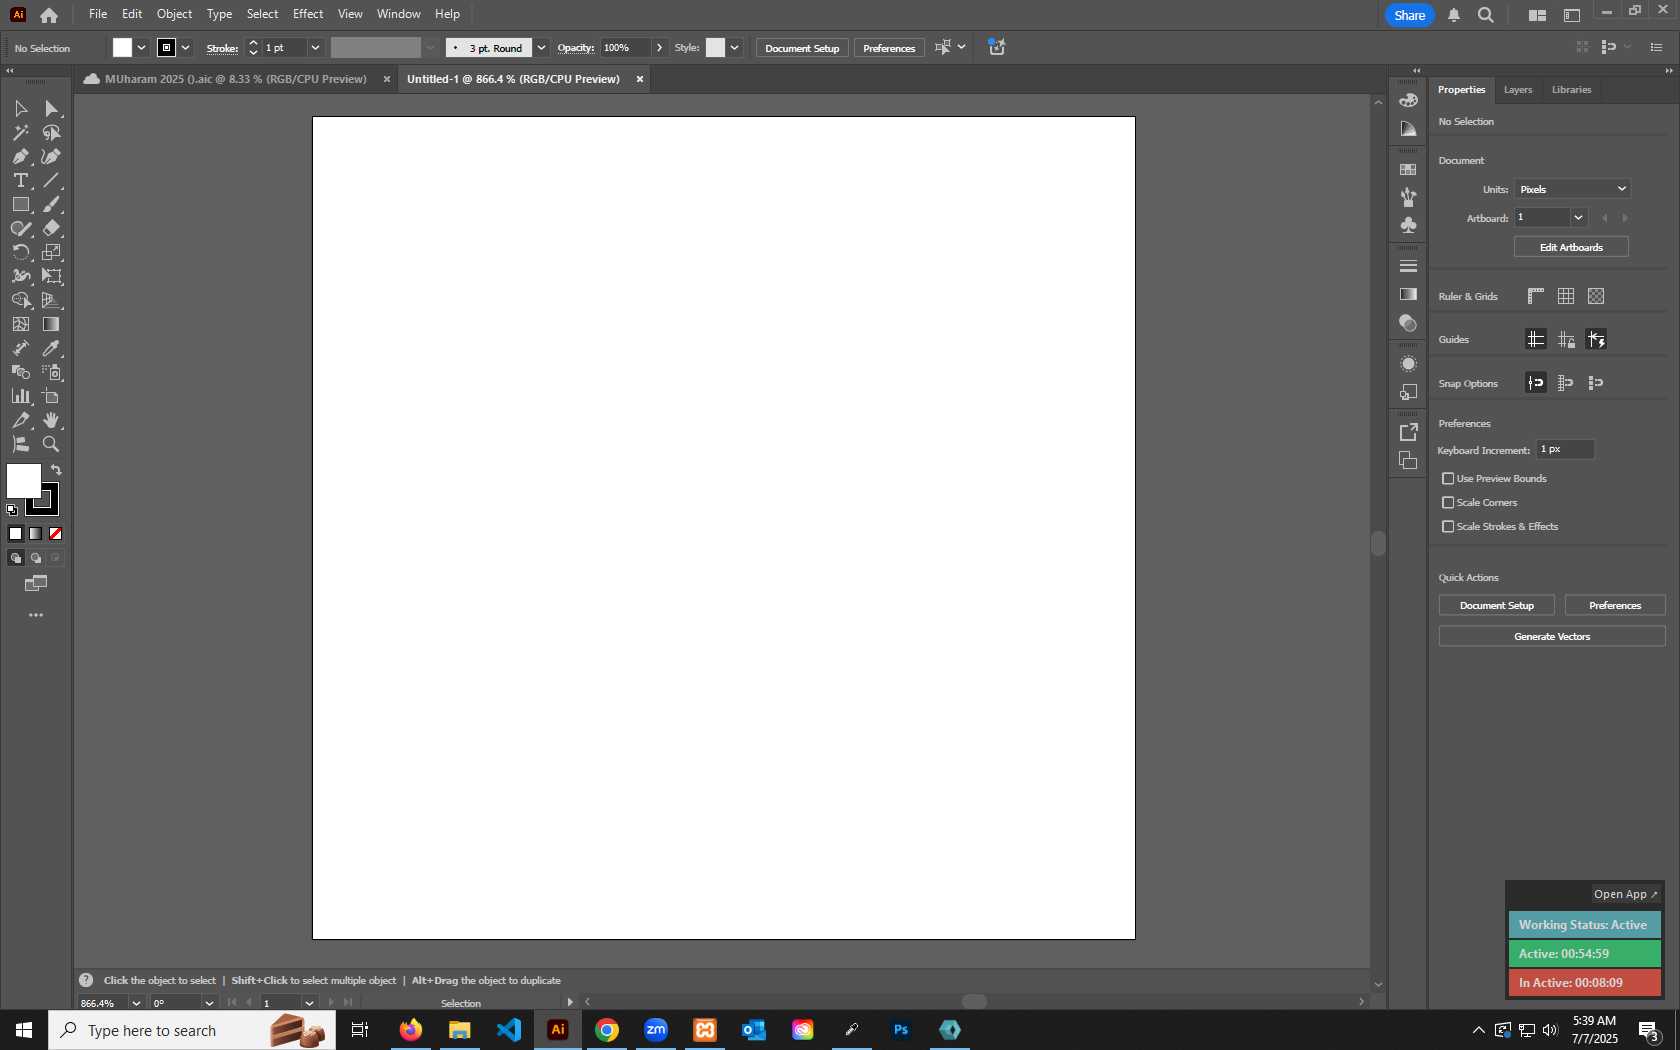The image size is (1680, 1050).
Task: Toggle Show Rulers icon
Action: (1536, 296)
